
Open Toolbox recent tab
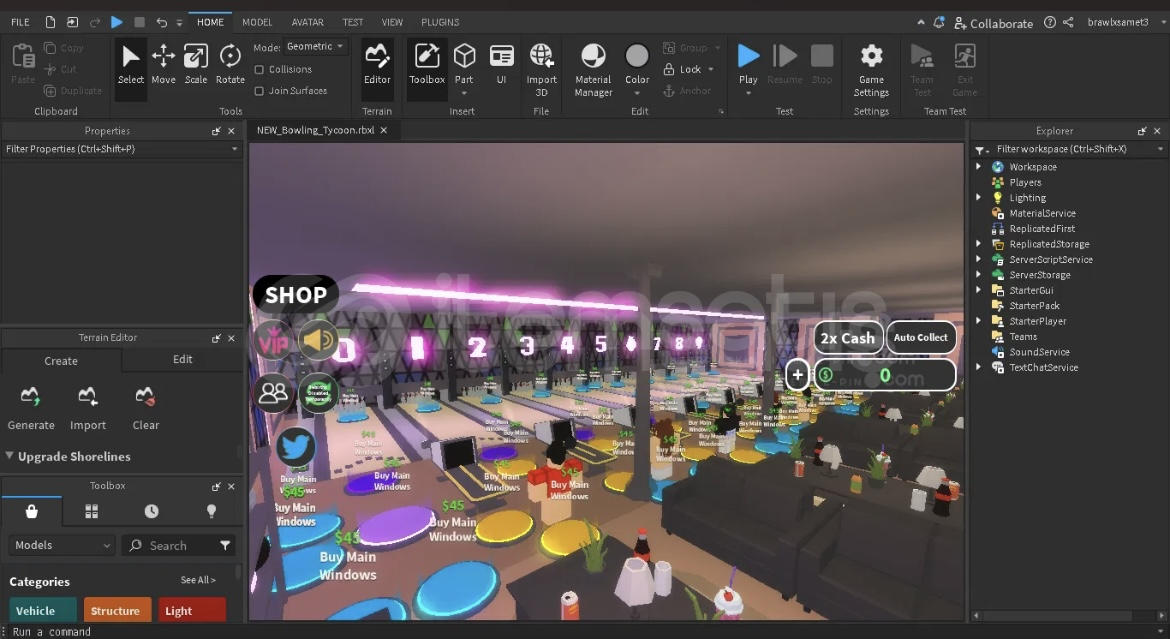pos(151,511)
